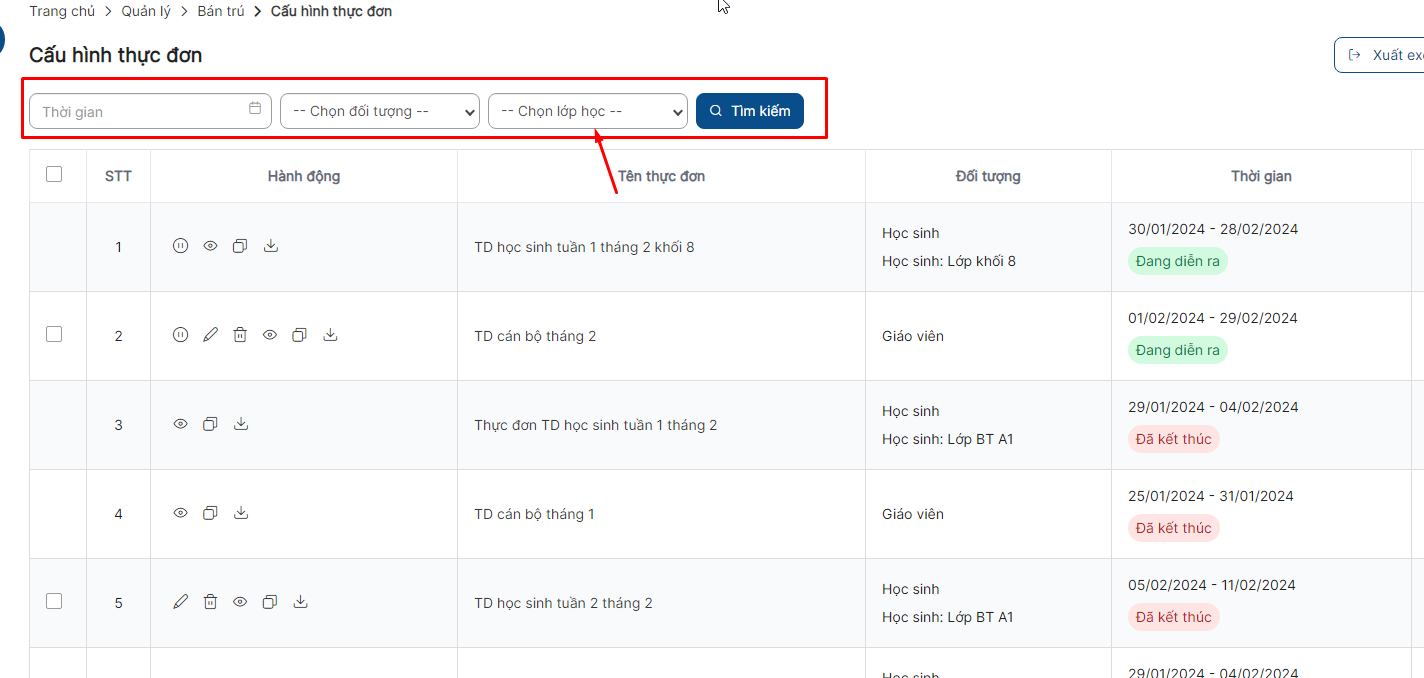Click 'Đã kết thúc' badge for 'TD cán bộ tháng 1'
Screen dimensions: 1424x678
[x=1174, y=528]
